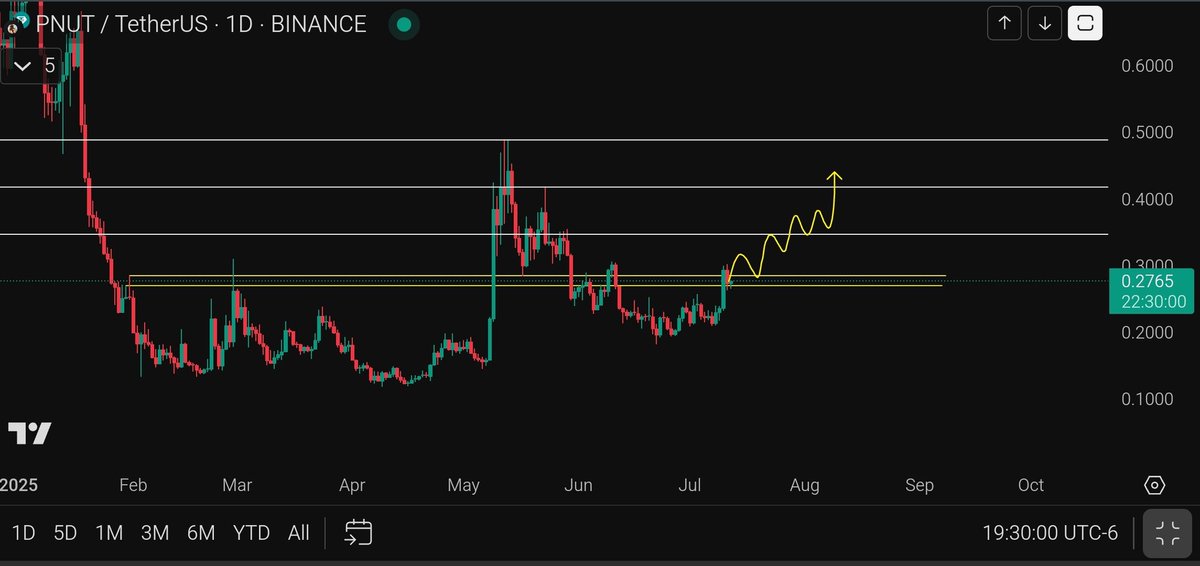Click the Oct label on time axis
The height and width of the screenshot is (566, 1200).
1031,485
